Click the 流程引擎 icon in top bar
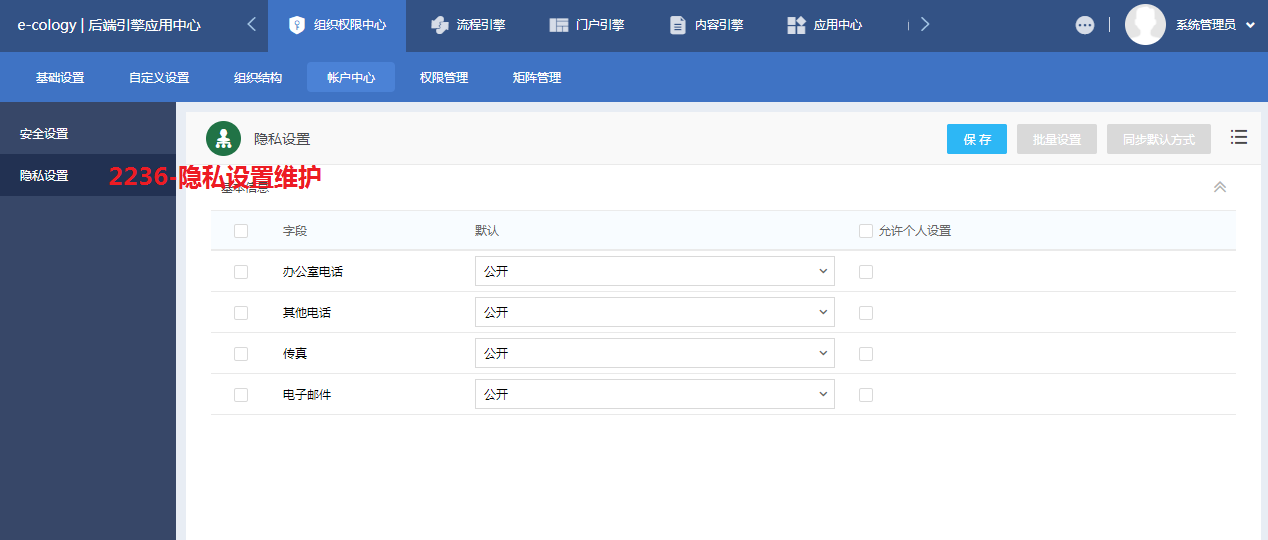 tap(439, 25)
